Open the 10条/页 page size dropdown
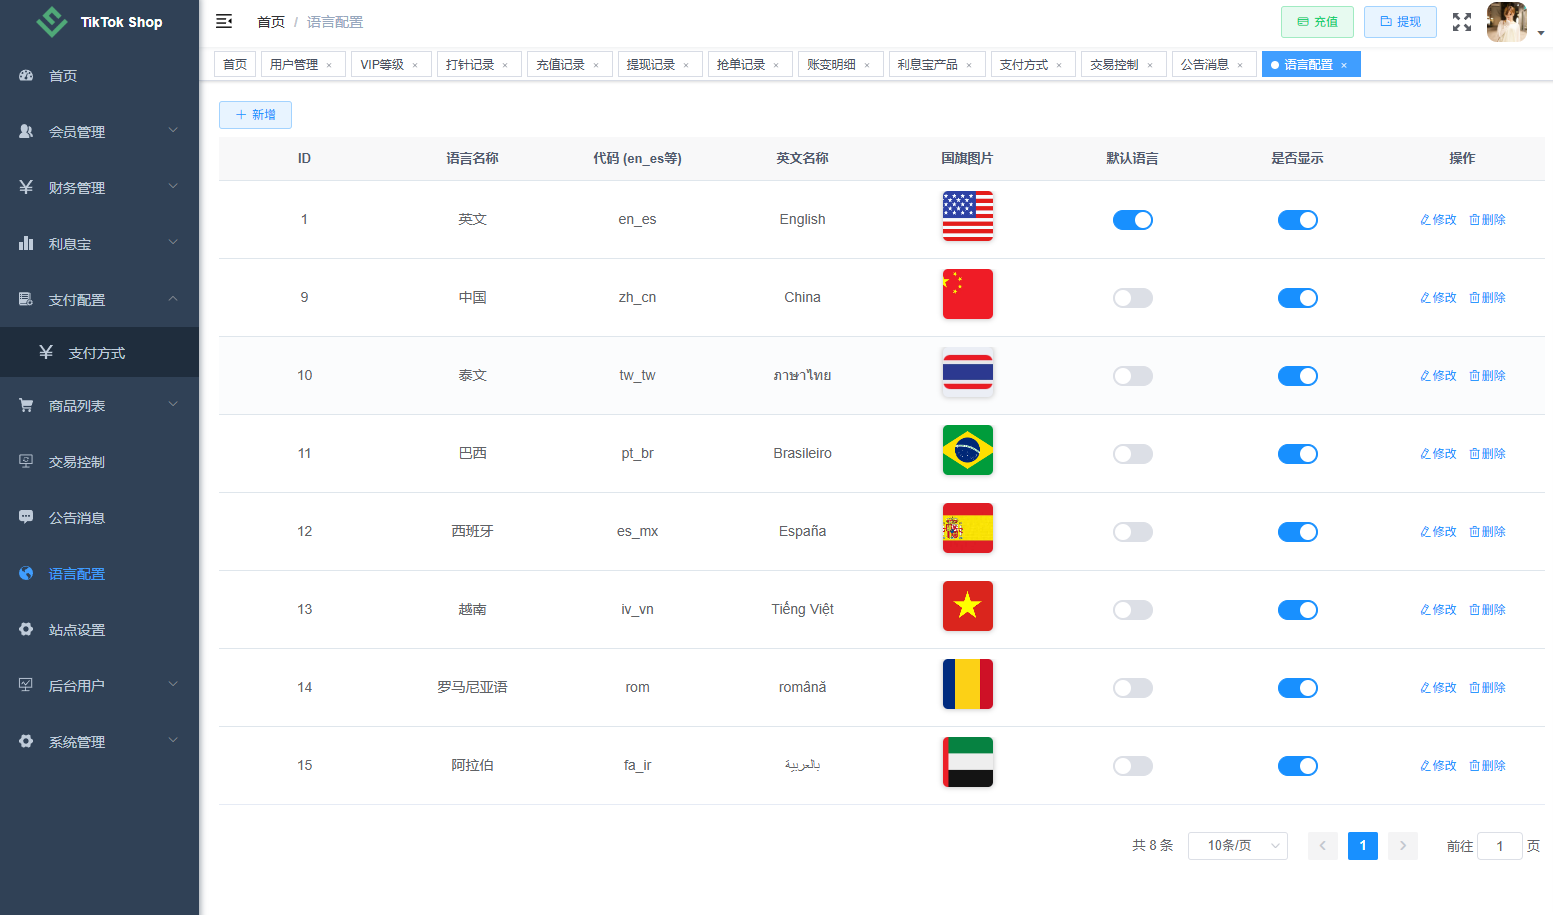Screen dimensions: 1553x915 (1238, 846)
